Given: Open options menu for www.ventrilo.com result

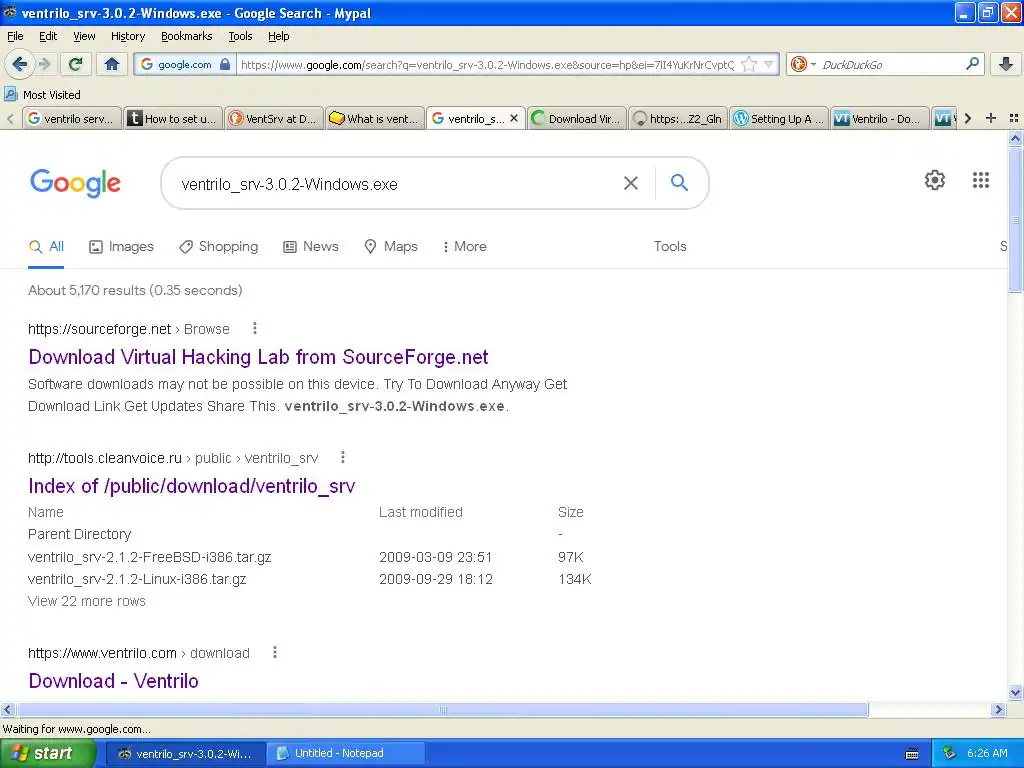Looking at the screenshot, I should coord(275,652).
